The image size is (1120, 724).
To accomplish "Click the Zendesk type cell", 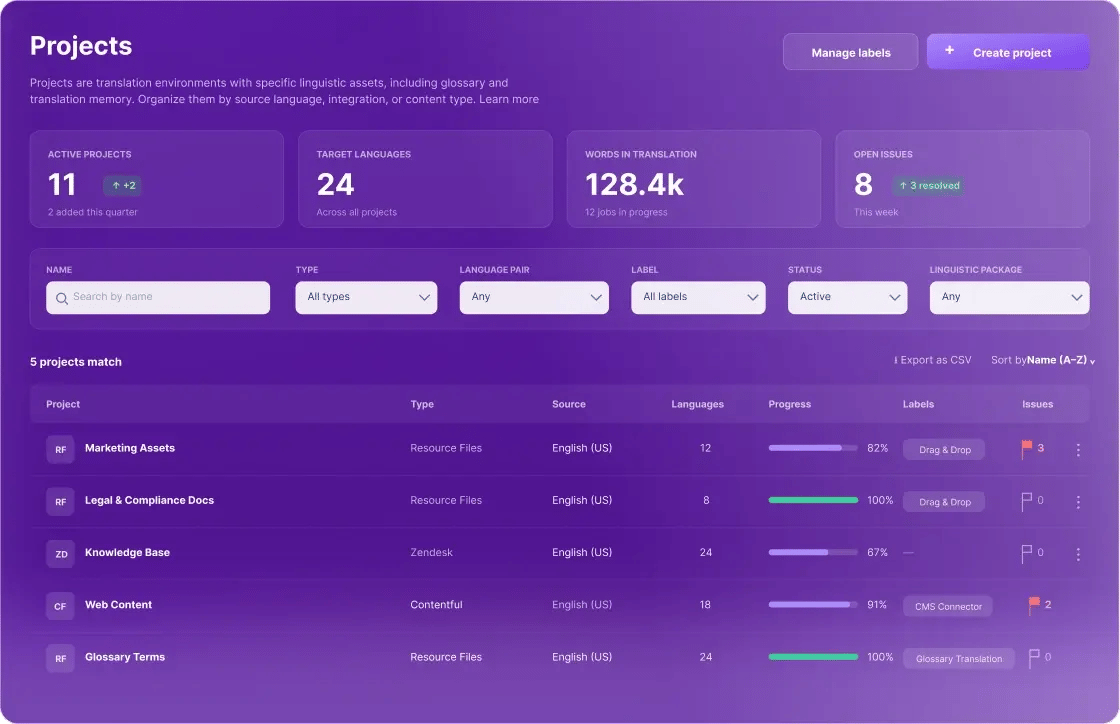I will point(431,552).
